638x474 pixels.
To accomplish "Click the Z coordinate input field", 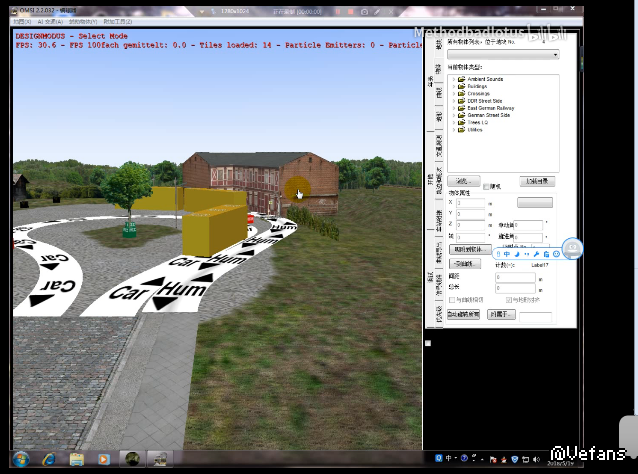I will coord(470,225).
